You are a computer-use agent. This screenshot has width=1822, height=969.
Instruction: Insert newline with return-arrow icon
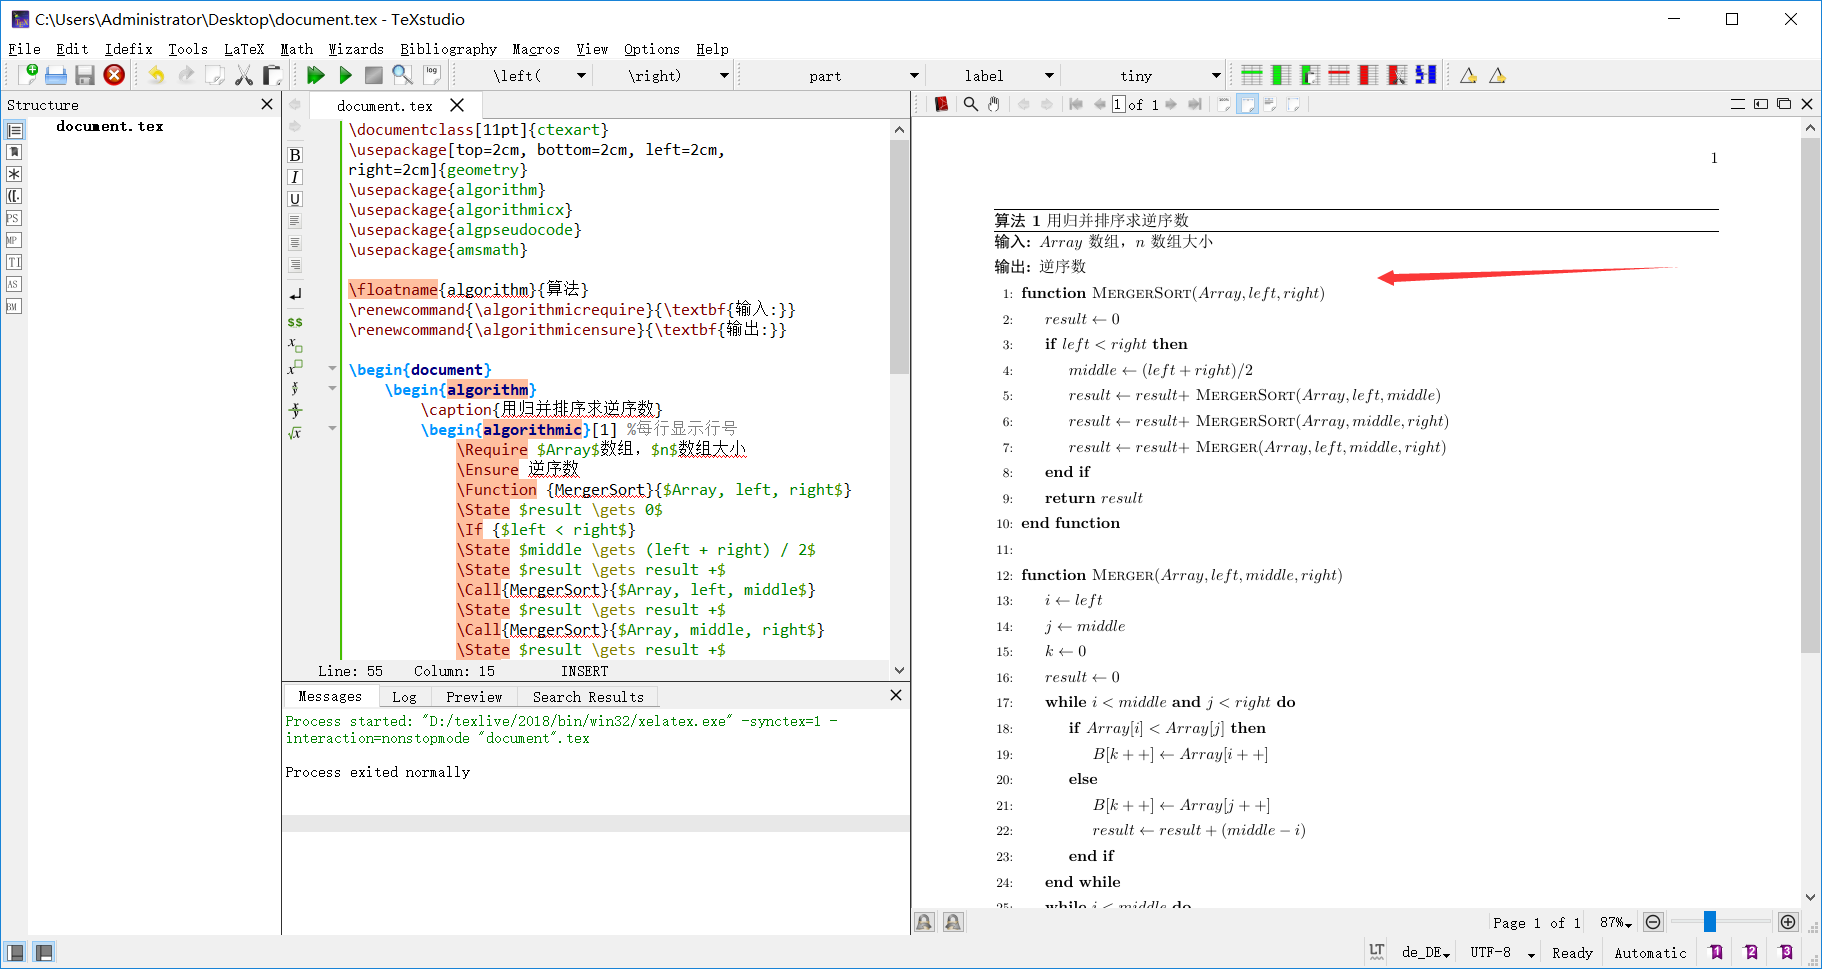coord(295,295)
